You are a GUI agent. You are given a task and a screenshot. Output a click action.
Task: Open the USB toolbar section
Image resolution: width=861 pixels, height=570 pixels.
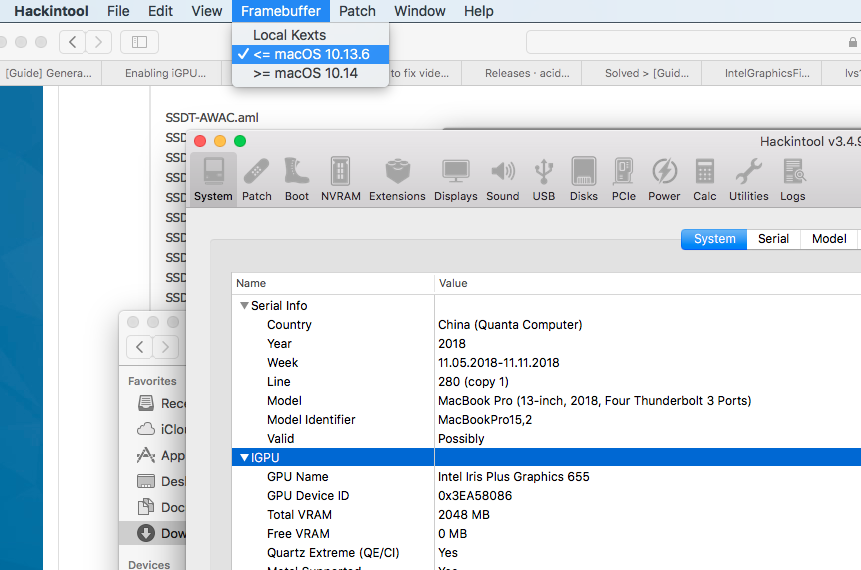click(x=544, y=180)
